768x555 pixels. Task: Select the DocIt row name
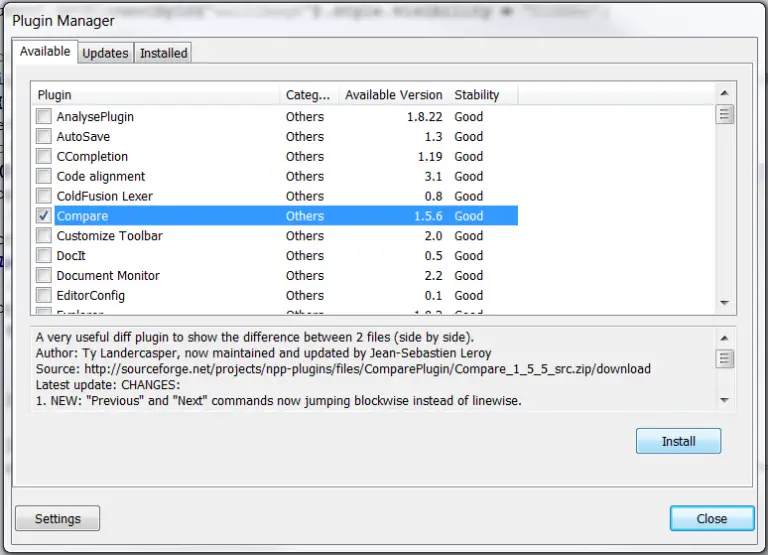(x=71, y=256)
